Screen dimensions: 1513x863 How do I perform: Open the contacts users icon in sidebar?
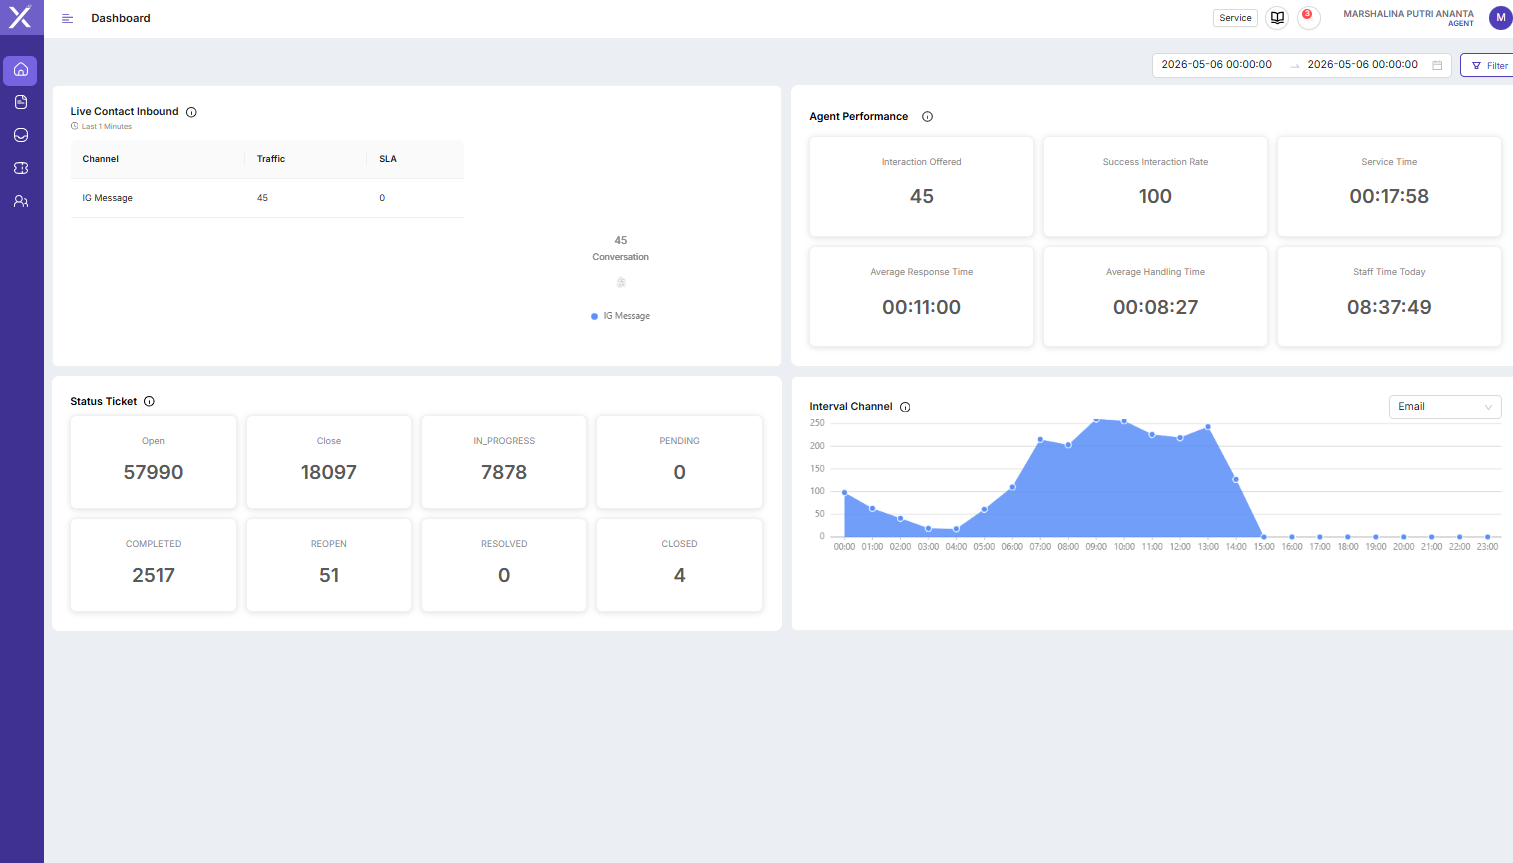pos(20,201)
